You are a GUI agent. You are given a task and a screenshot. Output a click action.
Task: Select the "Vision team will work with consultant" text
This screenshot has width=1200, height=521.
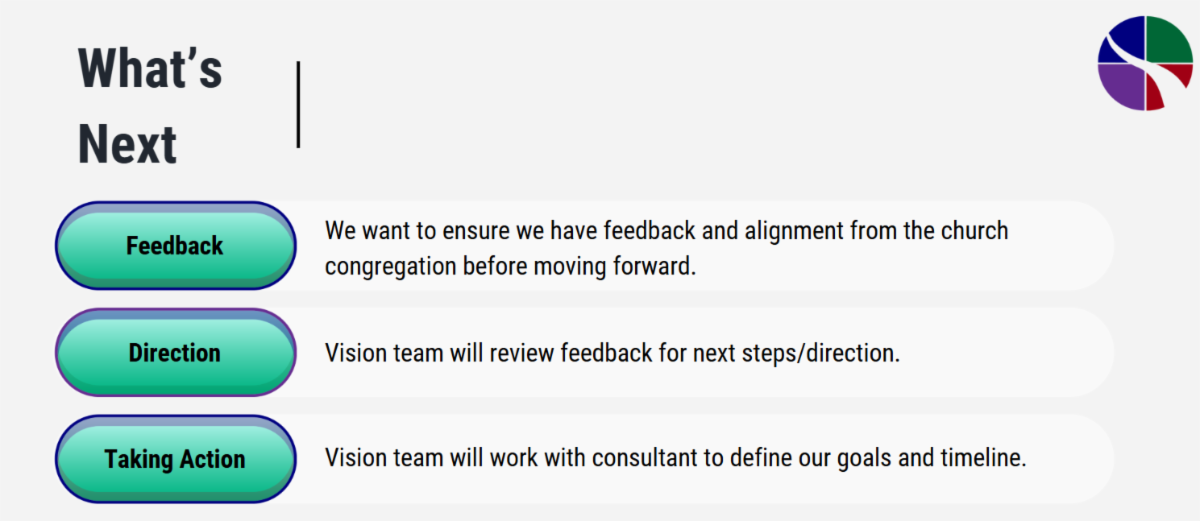pos(675,458)
